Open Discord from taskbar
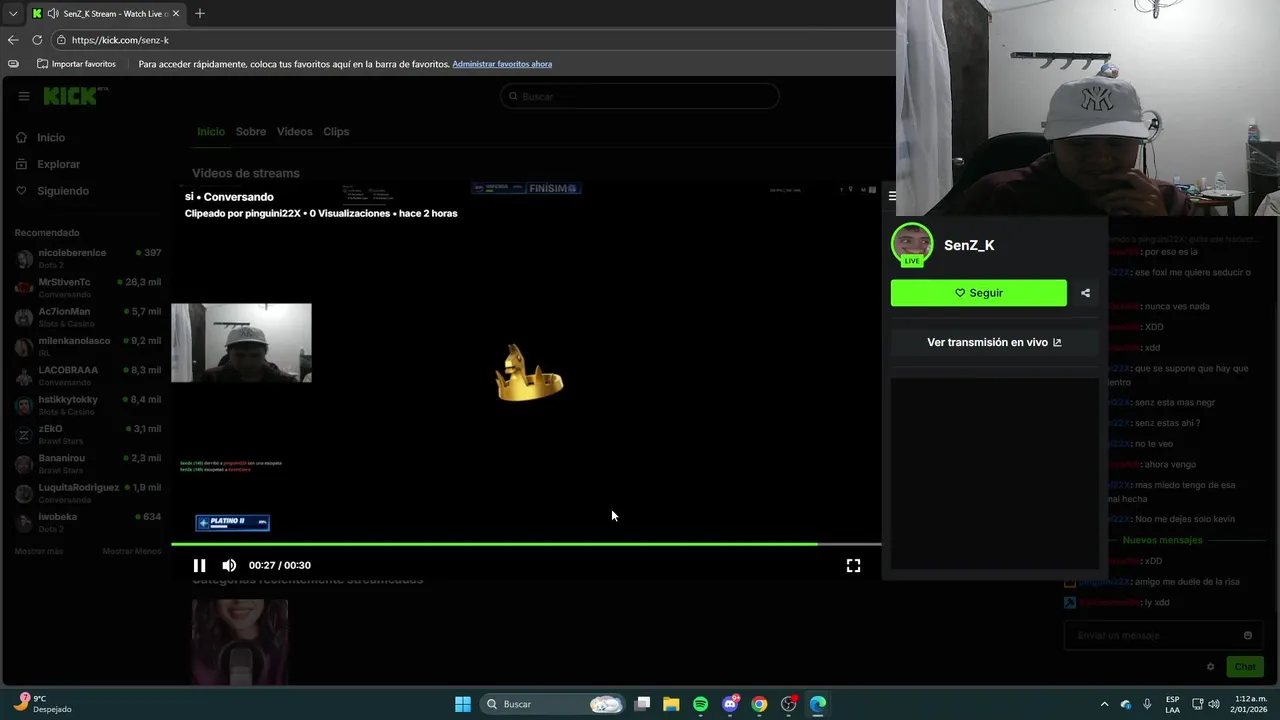The width and height of the screenshot is (1280, 720). click(730, 704)
